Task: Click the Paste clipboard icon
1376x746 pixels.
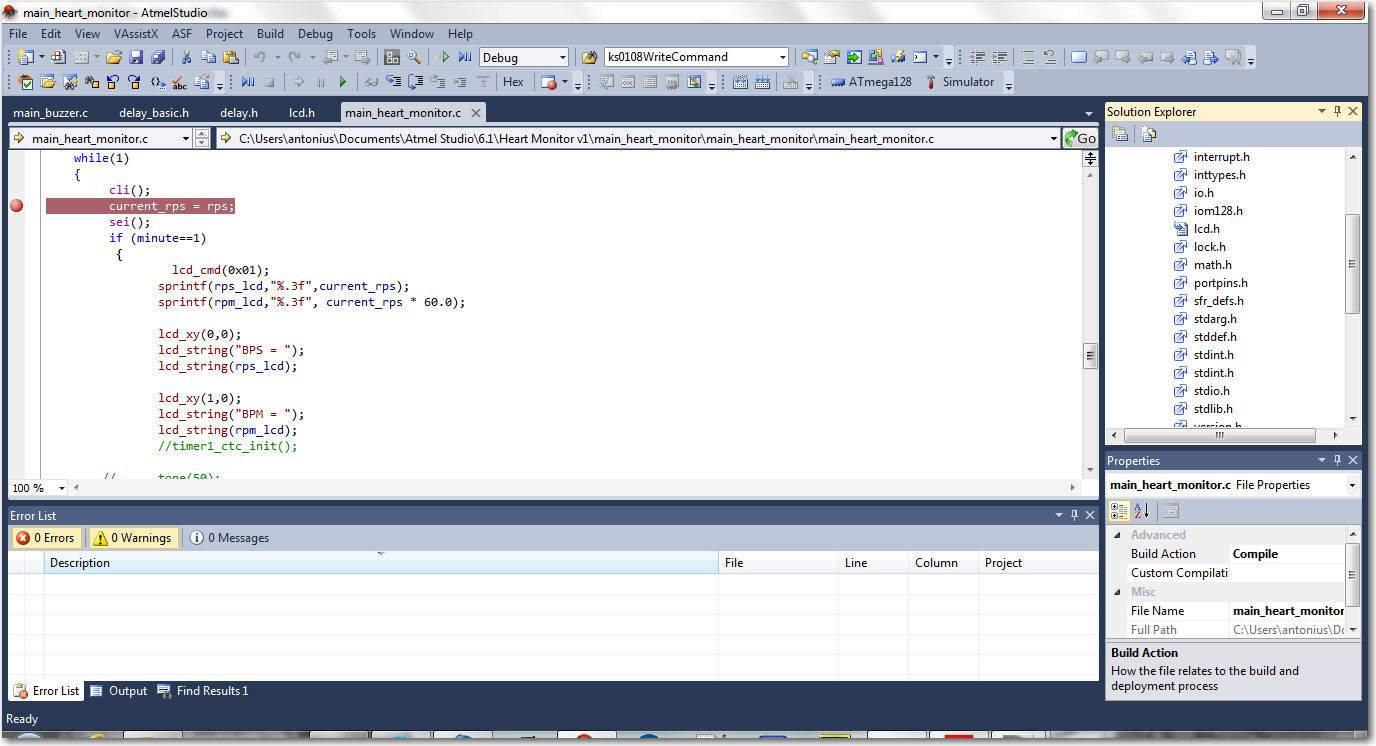Action: [230, 57]
